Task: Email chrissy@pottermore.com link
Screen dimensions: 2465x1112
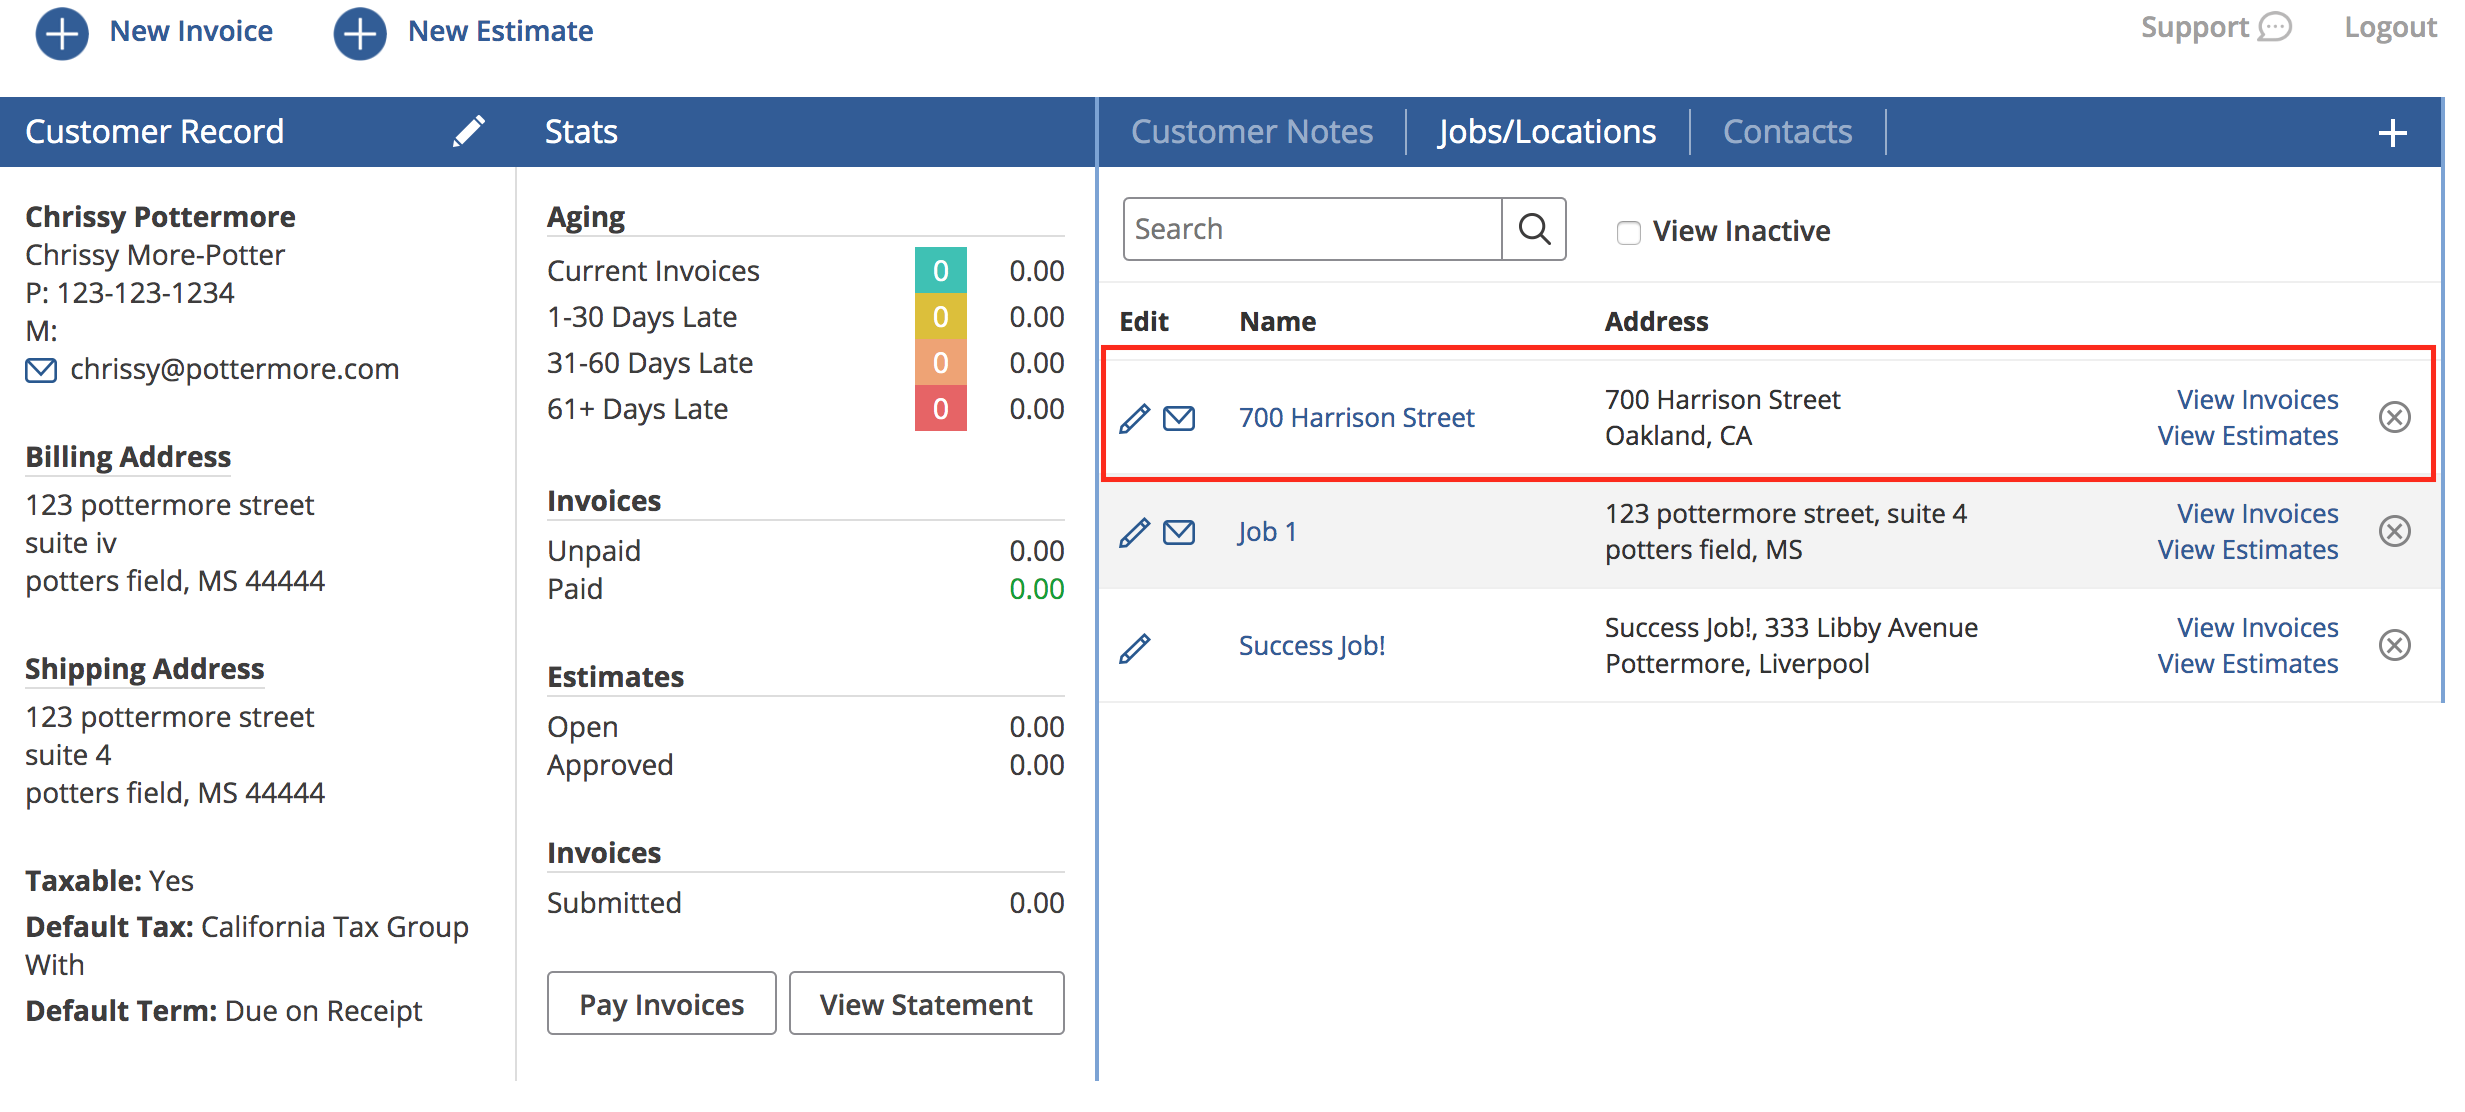Action: 234,369
